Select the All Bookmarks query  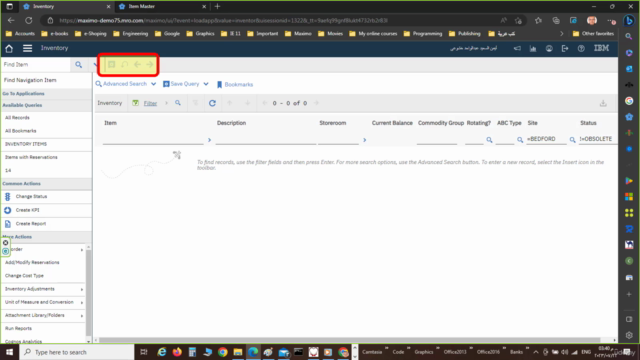tap(20, 131)
